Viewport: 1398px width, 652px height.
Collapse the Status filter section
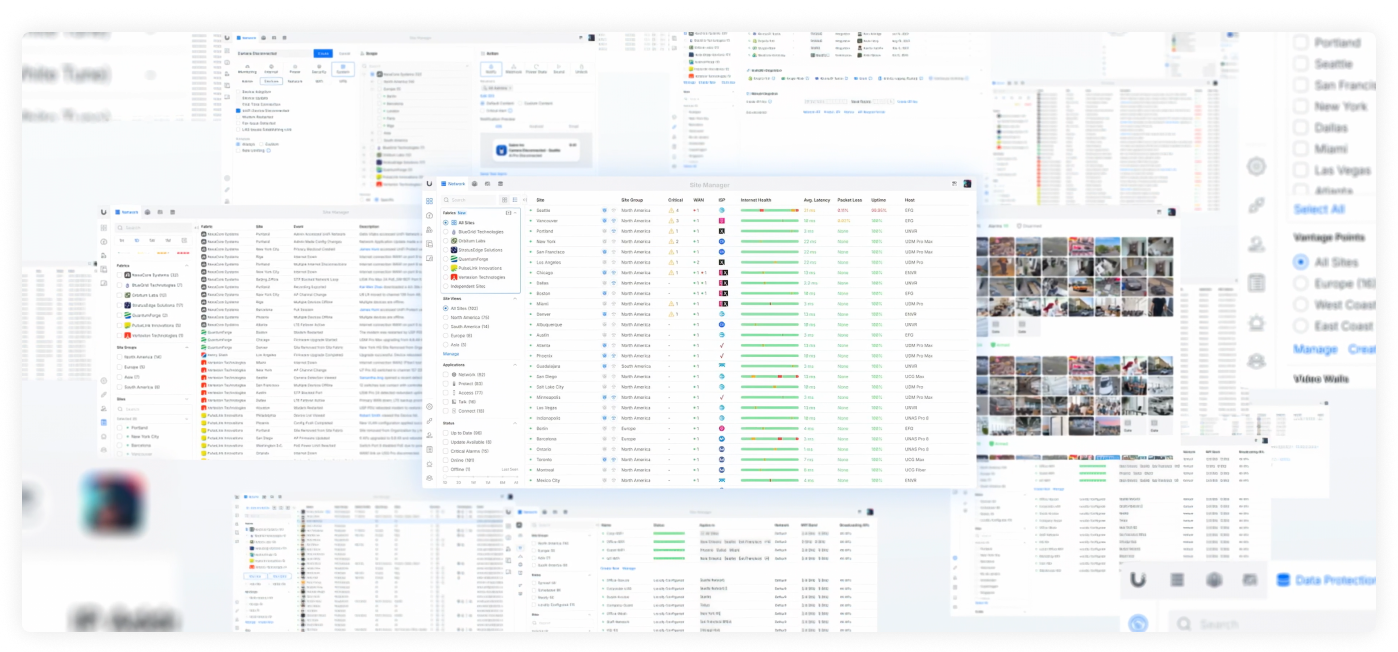[515, 423]
